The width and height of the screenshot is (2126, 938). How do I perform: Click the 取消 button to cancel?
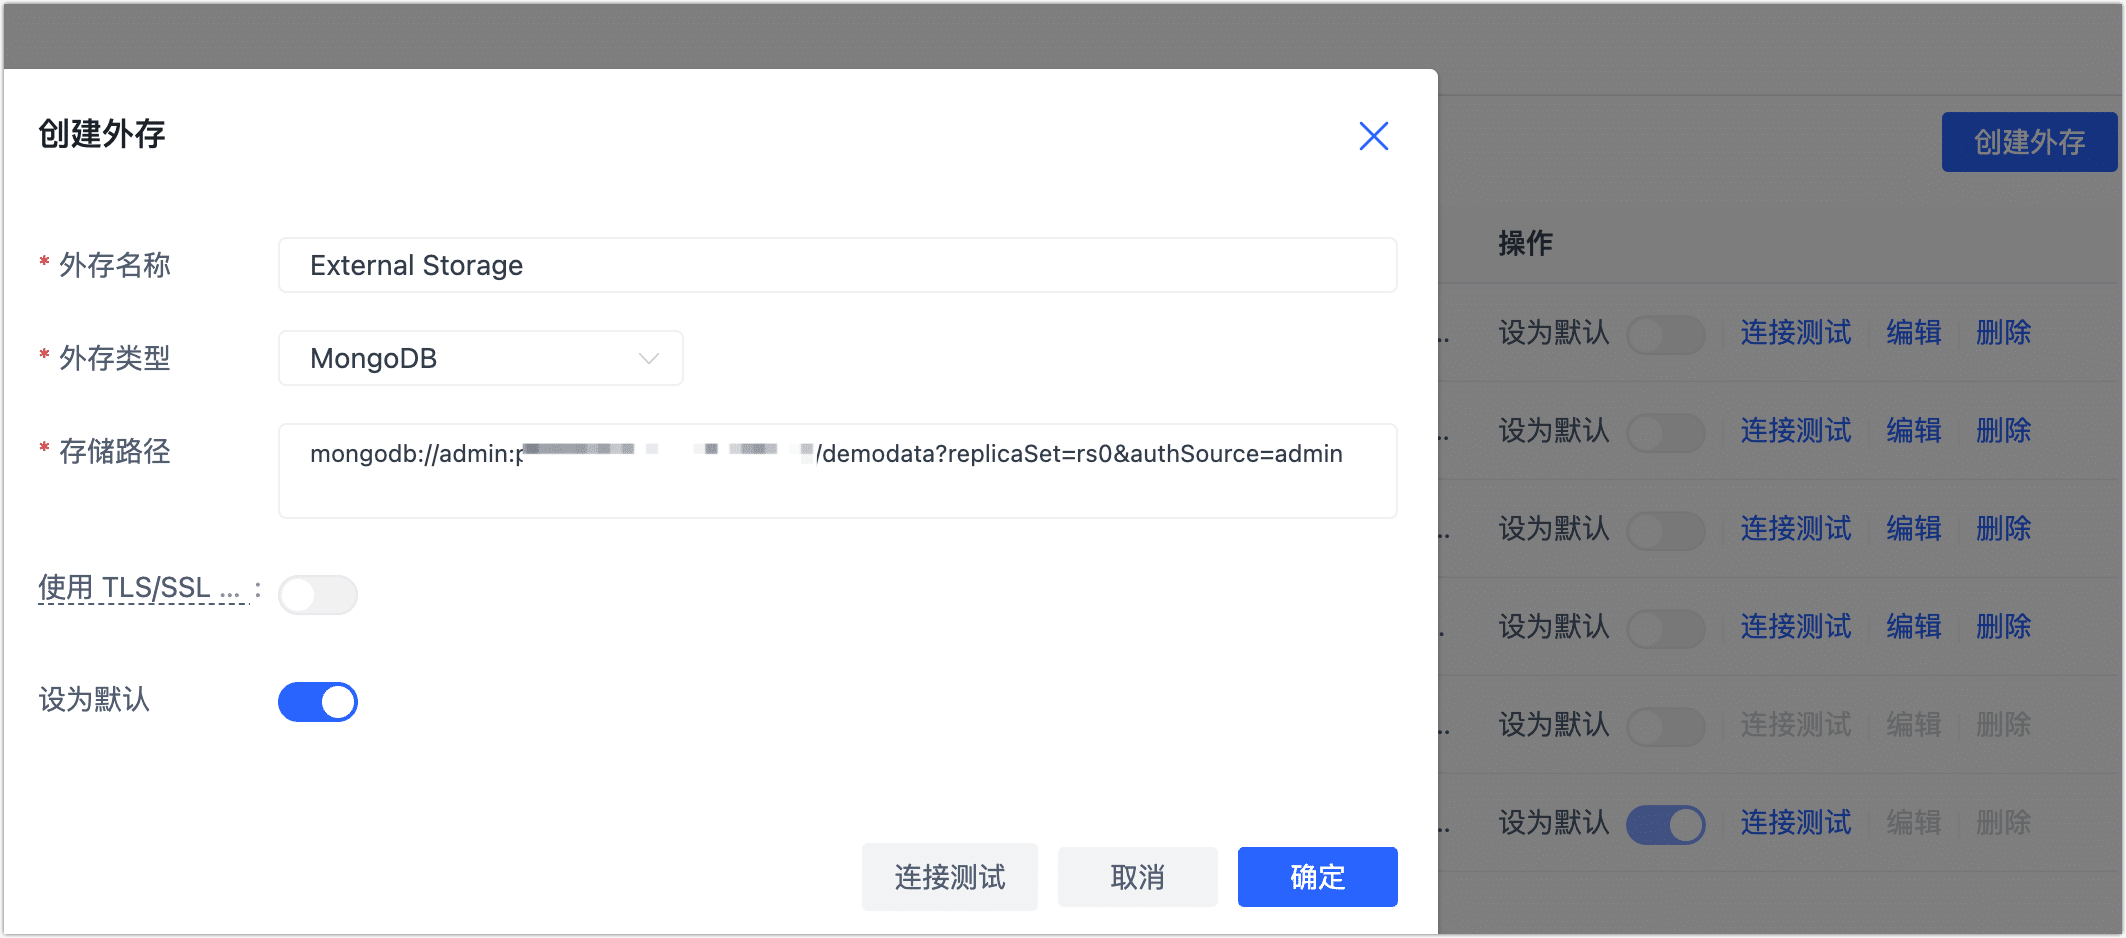coord(1137,877)
